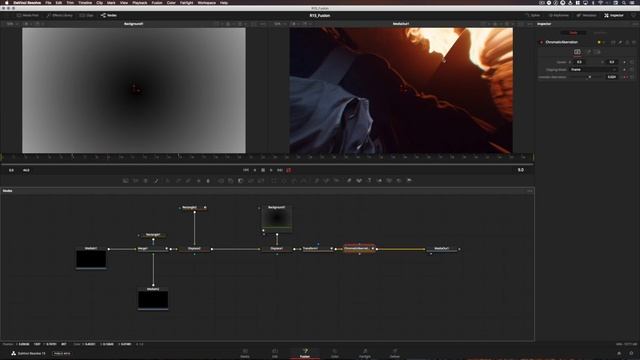The width and height of the screenshot is (640, 360).
Task: Switch to the Color page tab
Action: [335, 353]
